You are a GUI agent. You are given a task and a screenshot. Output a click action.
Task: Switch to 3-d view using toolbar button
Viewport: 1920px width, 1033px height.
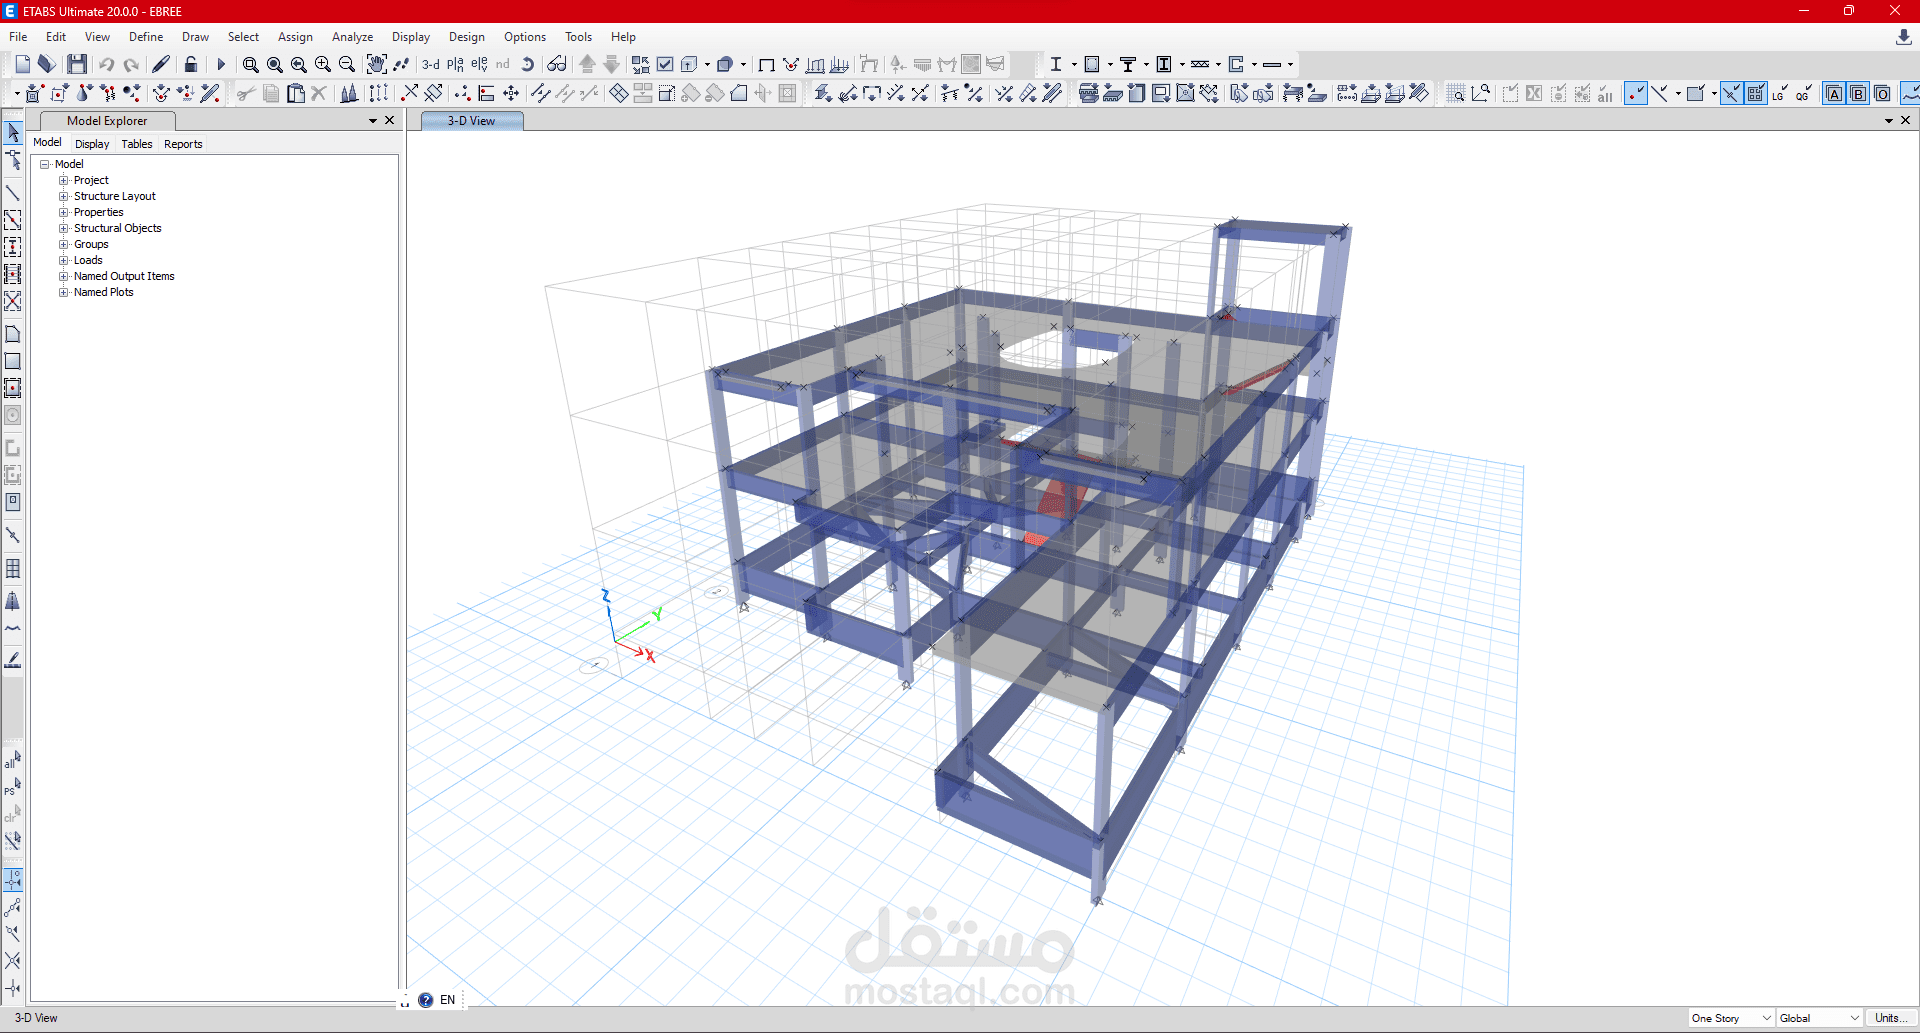point(431,64)
